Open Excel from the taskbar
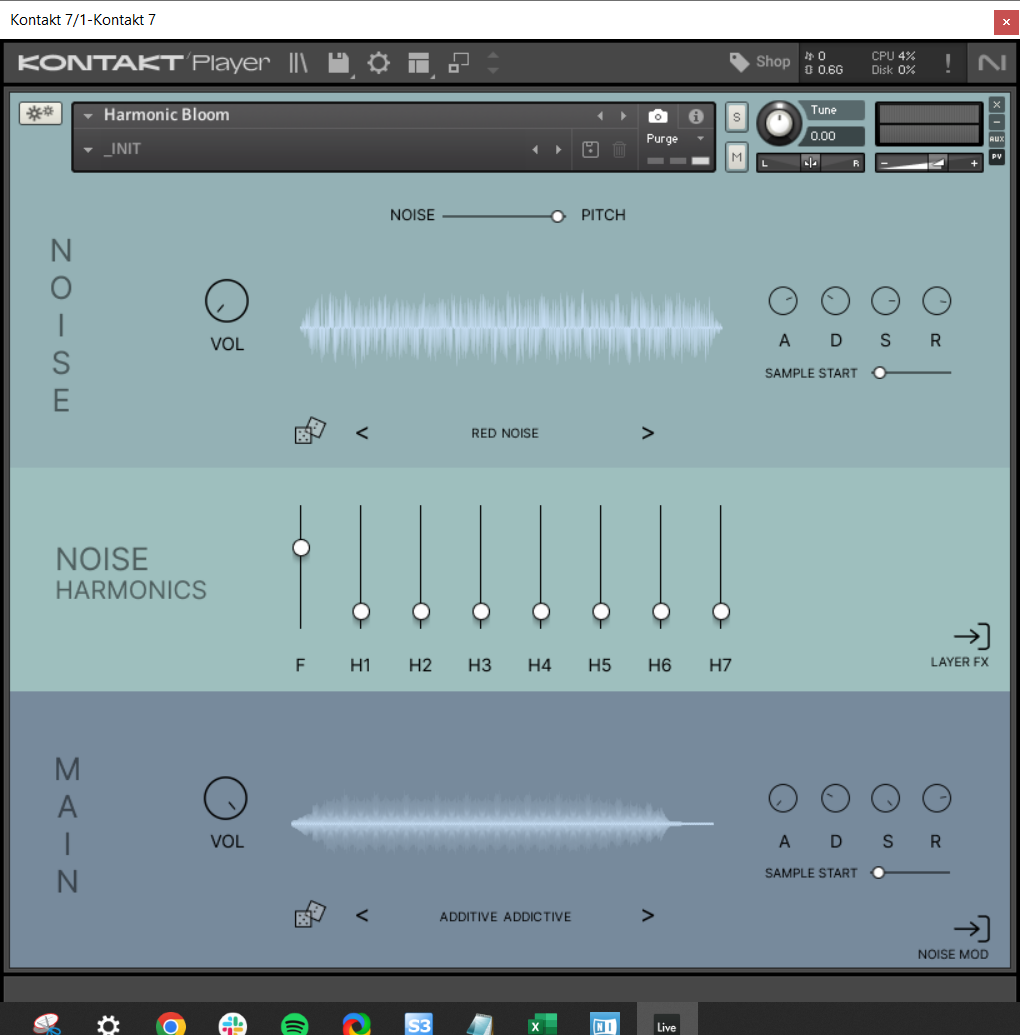The height and width of the screenshot is (1035, 1020). click(x=542, y=1025)
